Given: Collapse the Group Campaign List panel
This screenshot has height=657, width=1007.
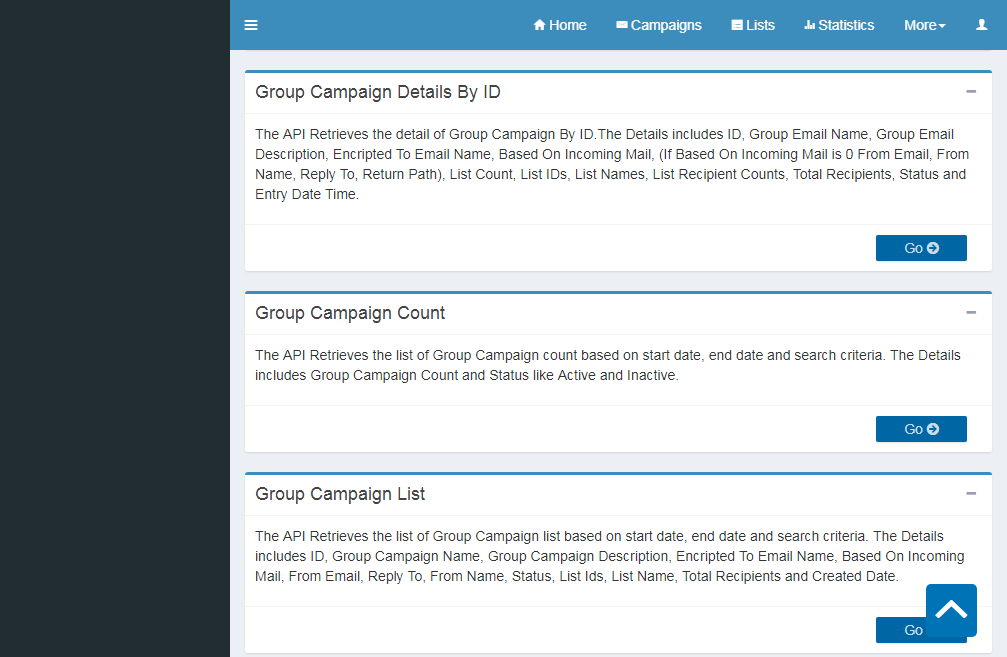Looking at the screenshot, I should tap(971, 494).
